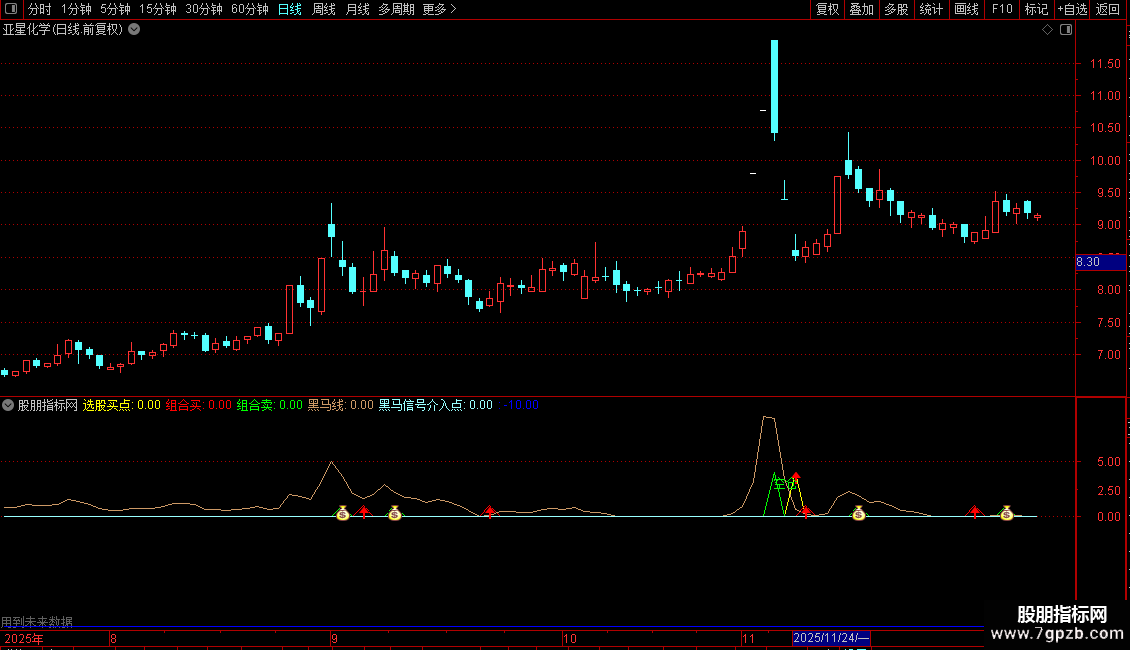Add stock with +自选 button
1130x650 pixels.
1072,9
